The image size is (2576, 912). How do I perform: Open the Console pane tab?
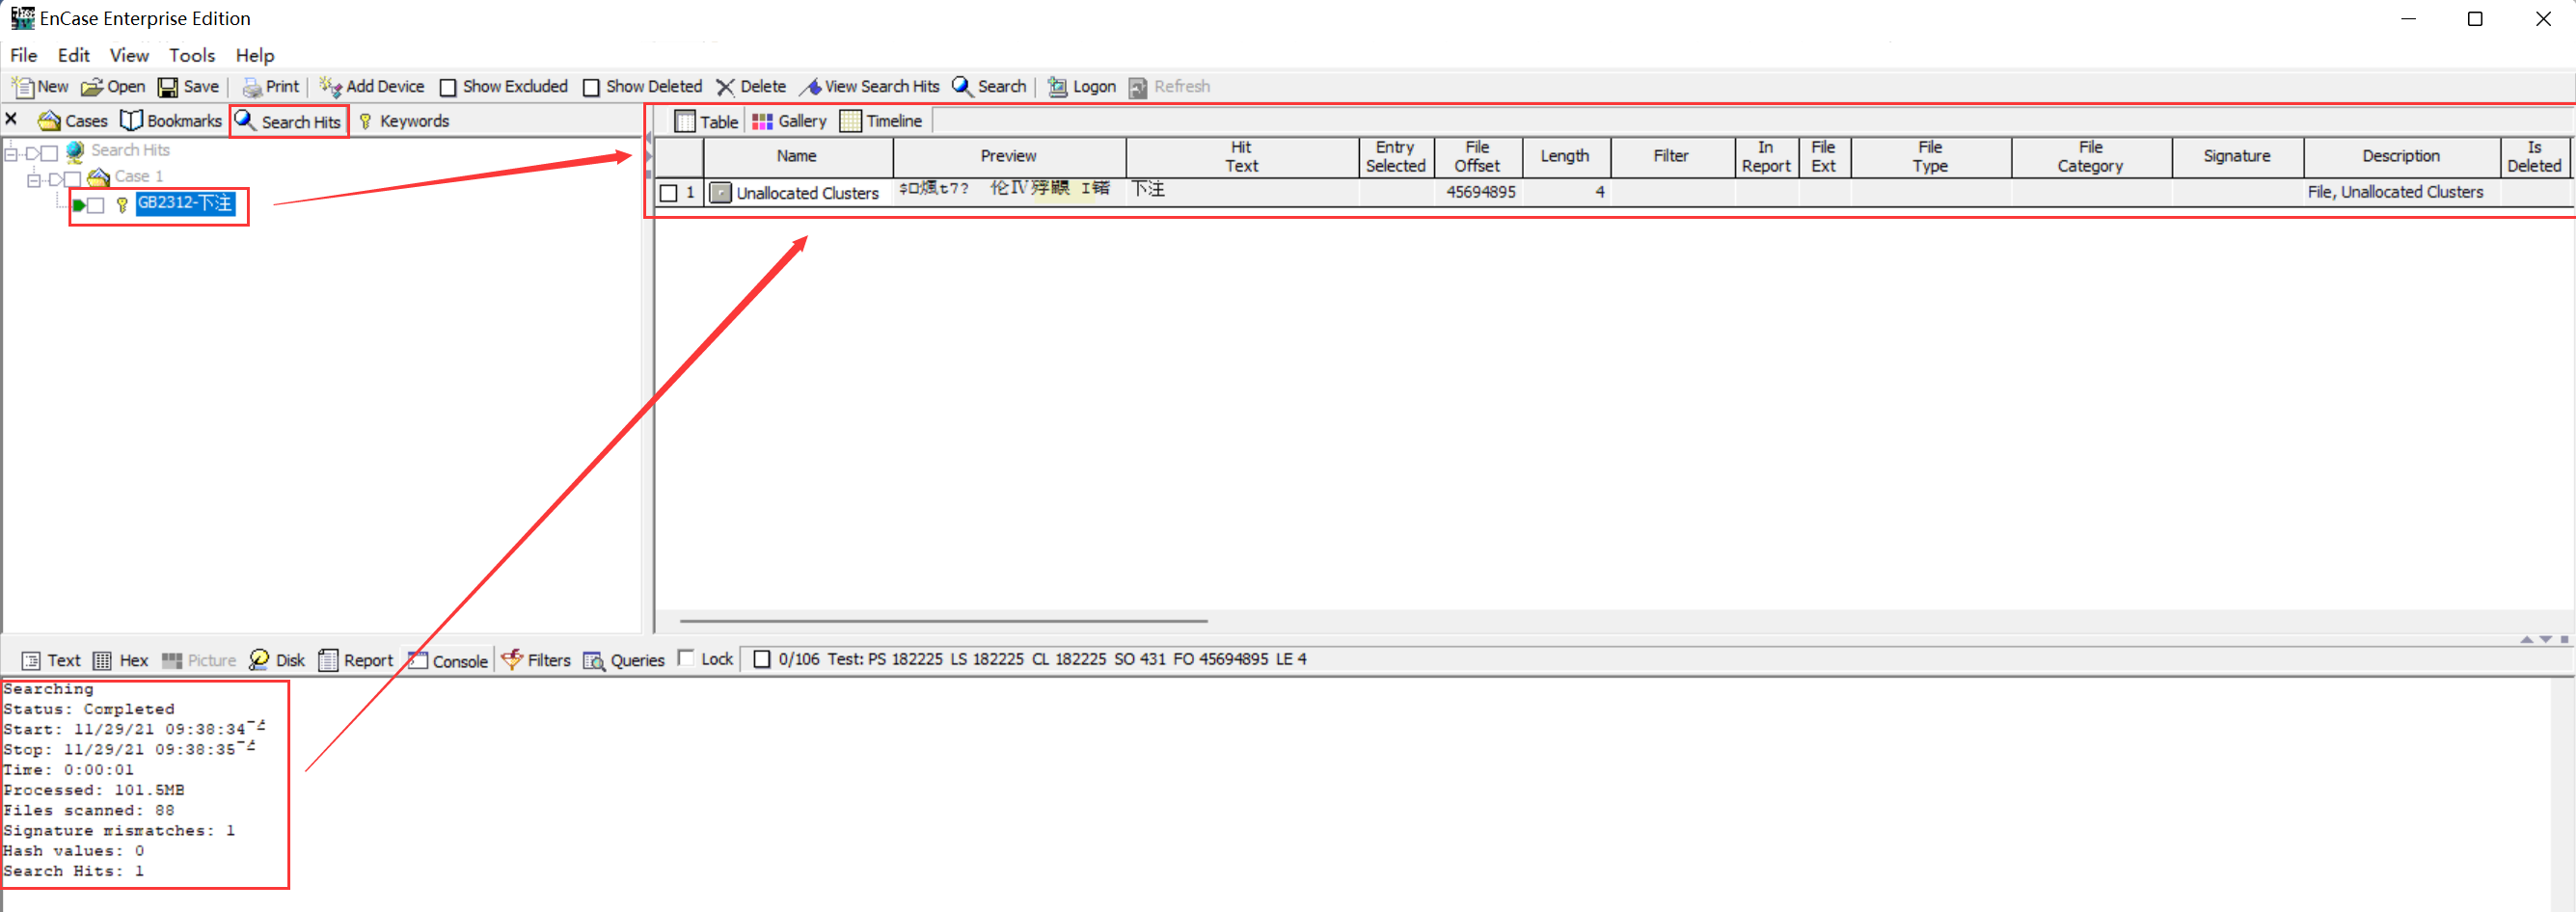(448, 660)
